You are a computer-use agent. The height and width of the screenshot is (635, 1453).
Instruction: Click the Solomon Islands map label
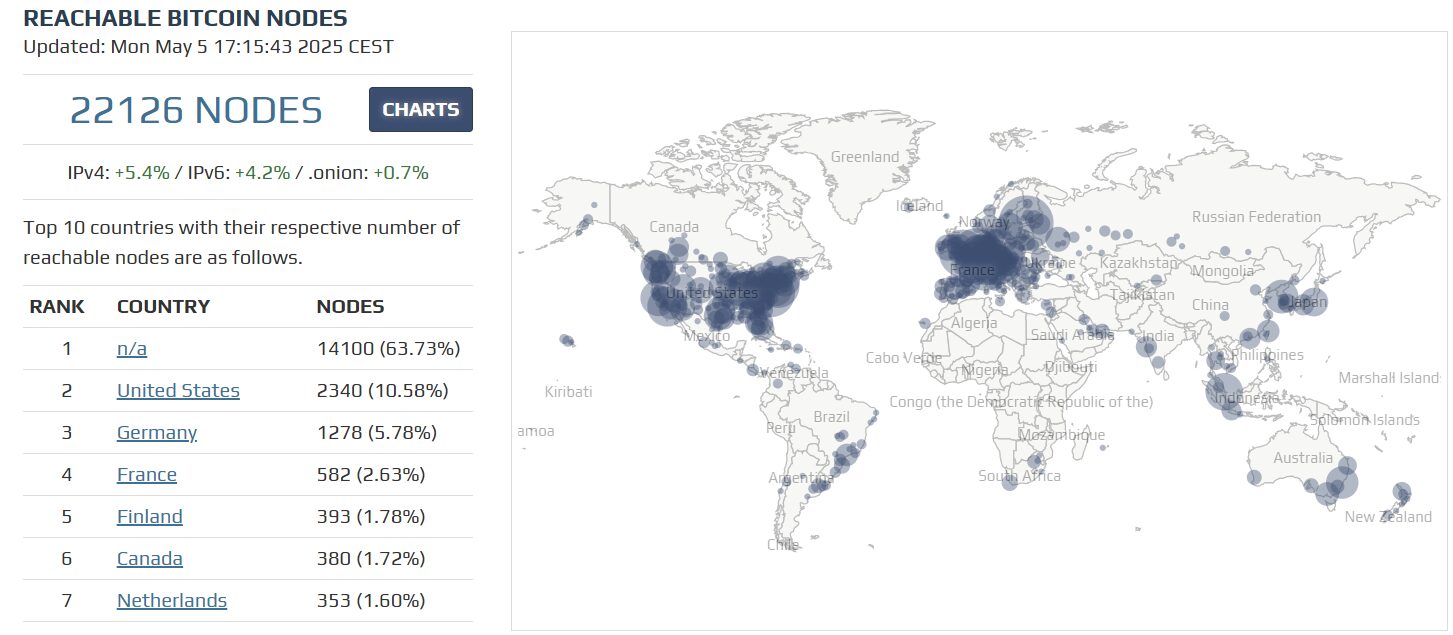click(1367, 420)
